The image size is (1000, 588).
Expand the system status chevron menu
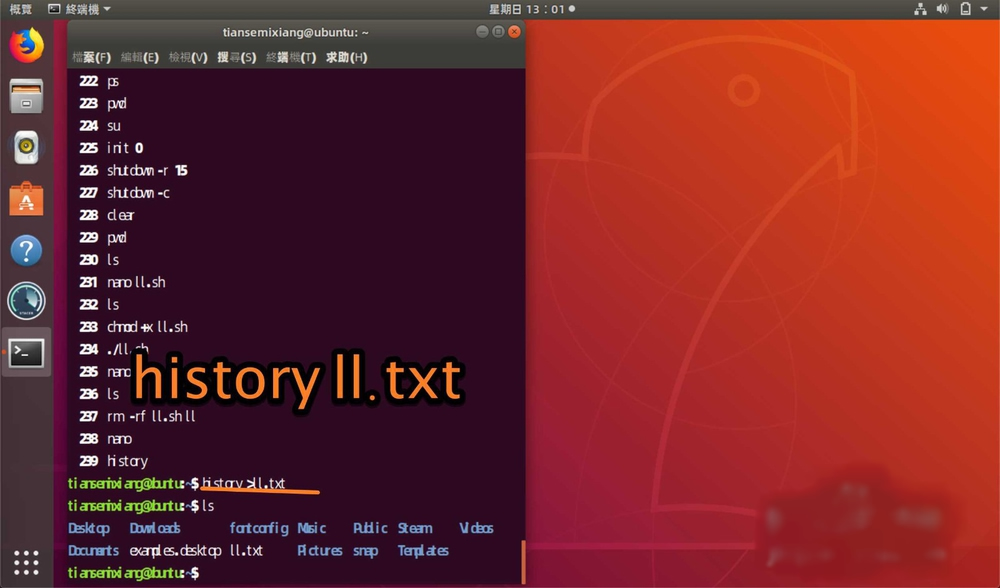pyautogui.click(x=984, y=8)
